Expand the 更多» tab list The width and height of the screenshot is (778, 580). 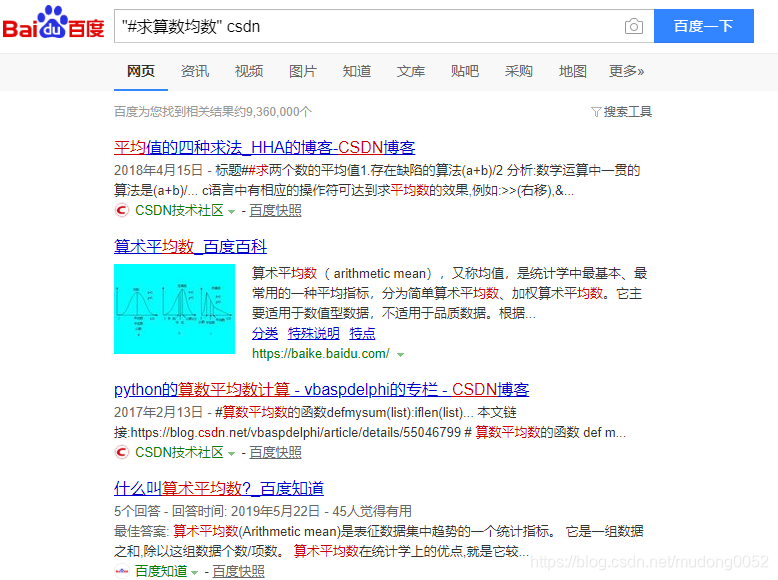(x=627, y=71)
